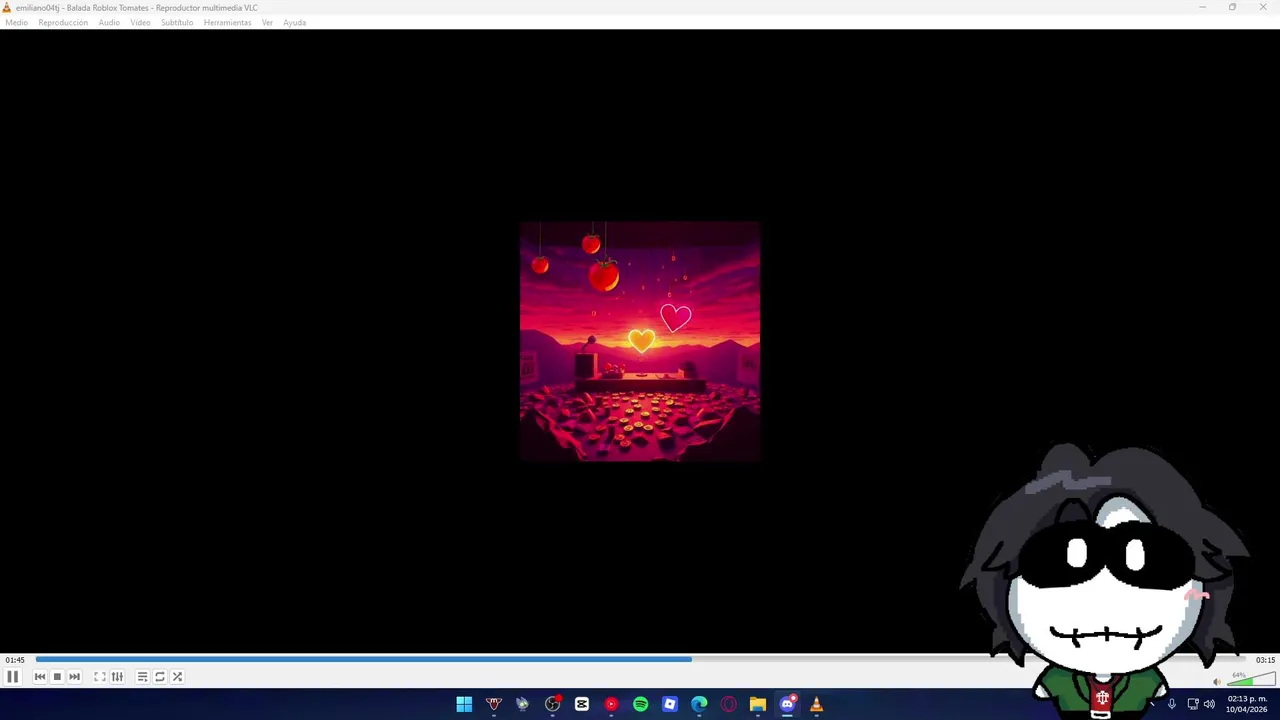Viewport: 1280px width, 720px height.
Task: Click the album cover art image
Action: coord(640,342)
